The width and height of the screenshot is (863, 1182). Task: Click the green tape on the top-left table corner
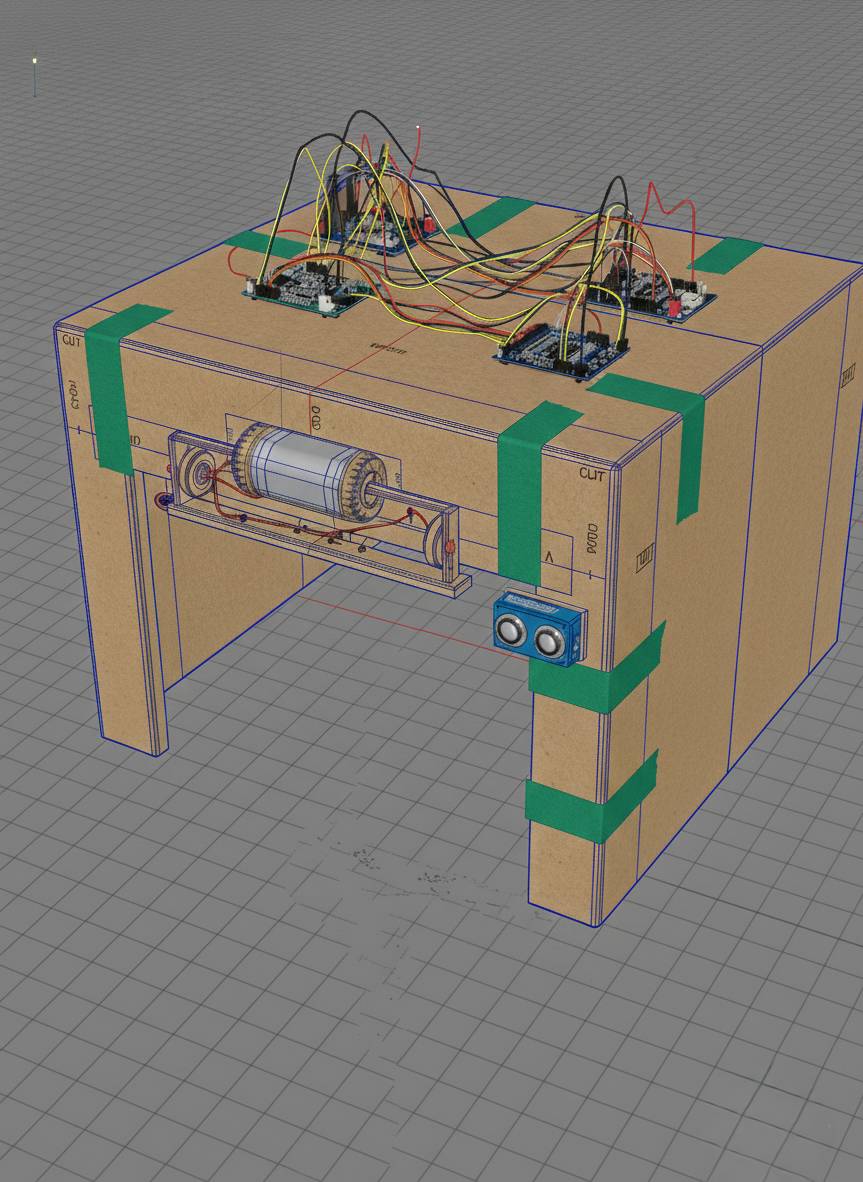click(x=110, y=385)
